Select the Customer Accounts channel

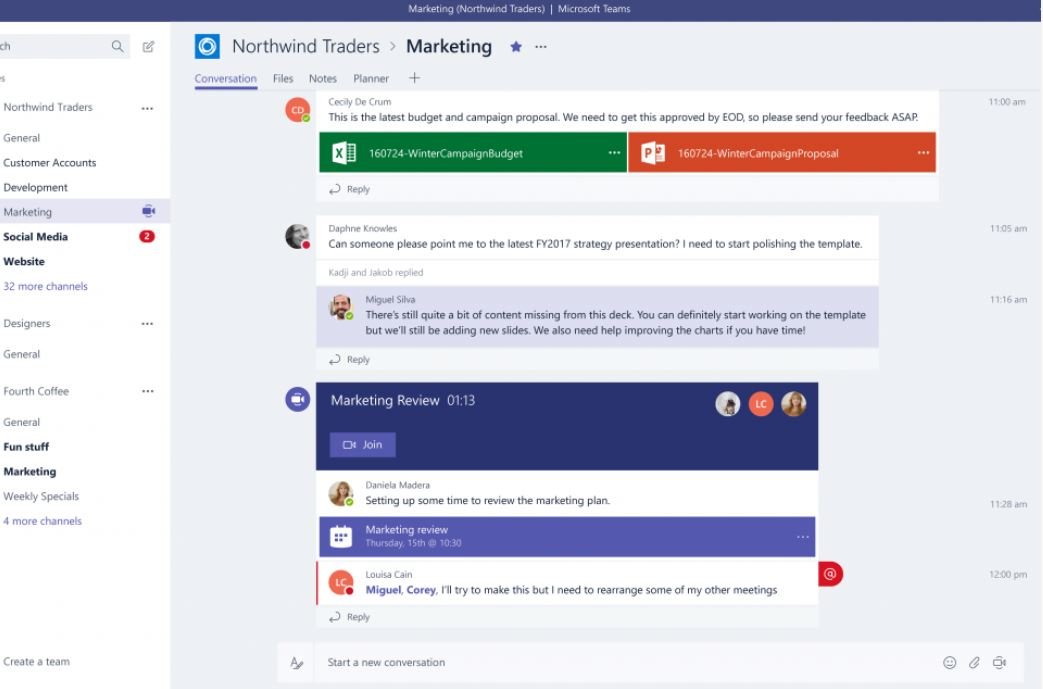click(49, 162)
